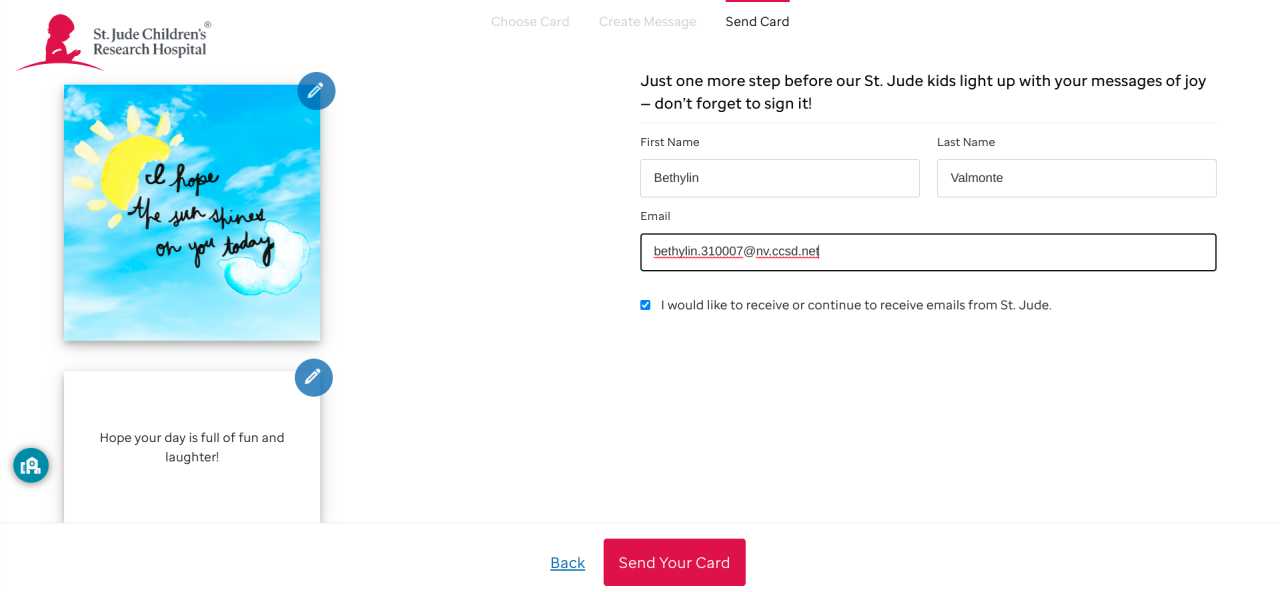Click the First Name field containing Bethylin
Screen dimensions: 1280x592
point(779,178)
